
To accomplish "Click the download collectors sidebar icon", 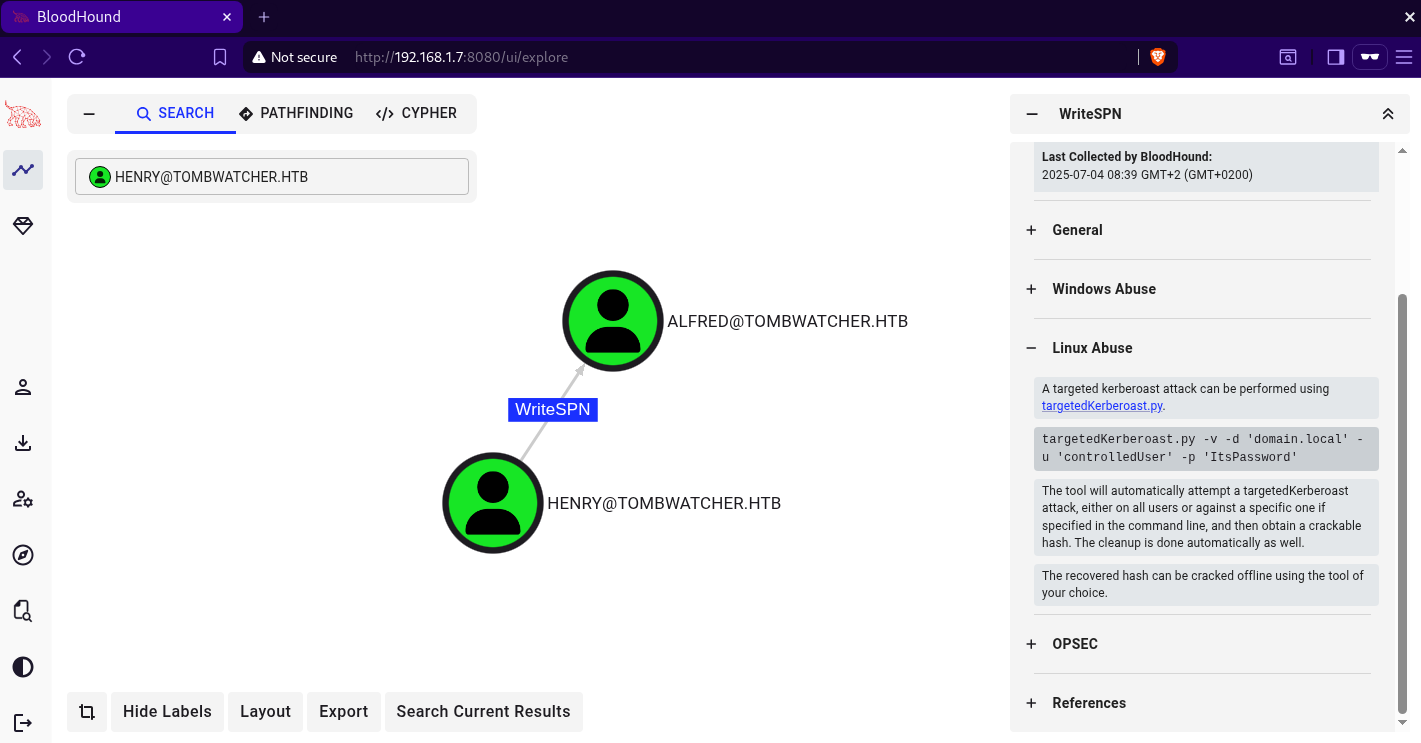I will coord(23,443).
